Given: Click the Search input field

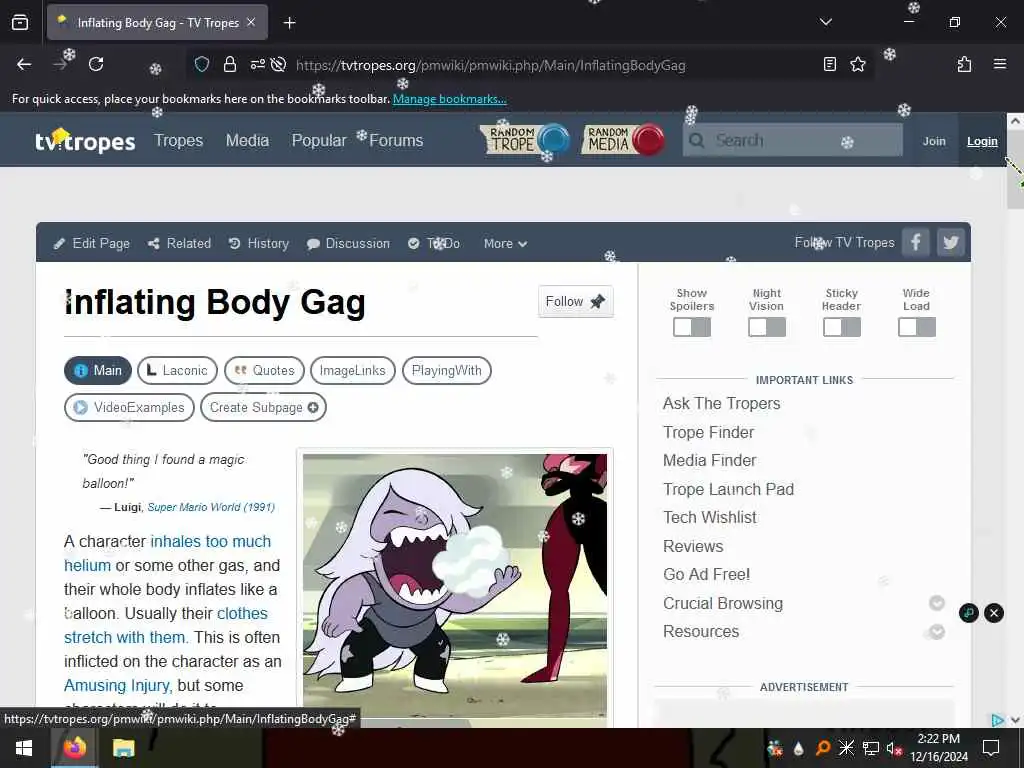Looking at the screenshot, I should click(793, 140).
